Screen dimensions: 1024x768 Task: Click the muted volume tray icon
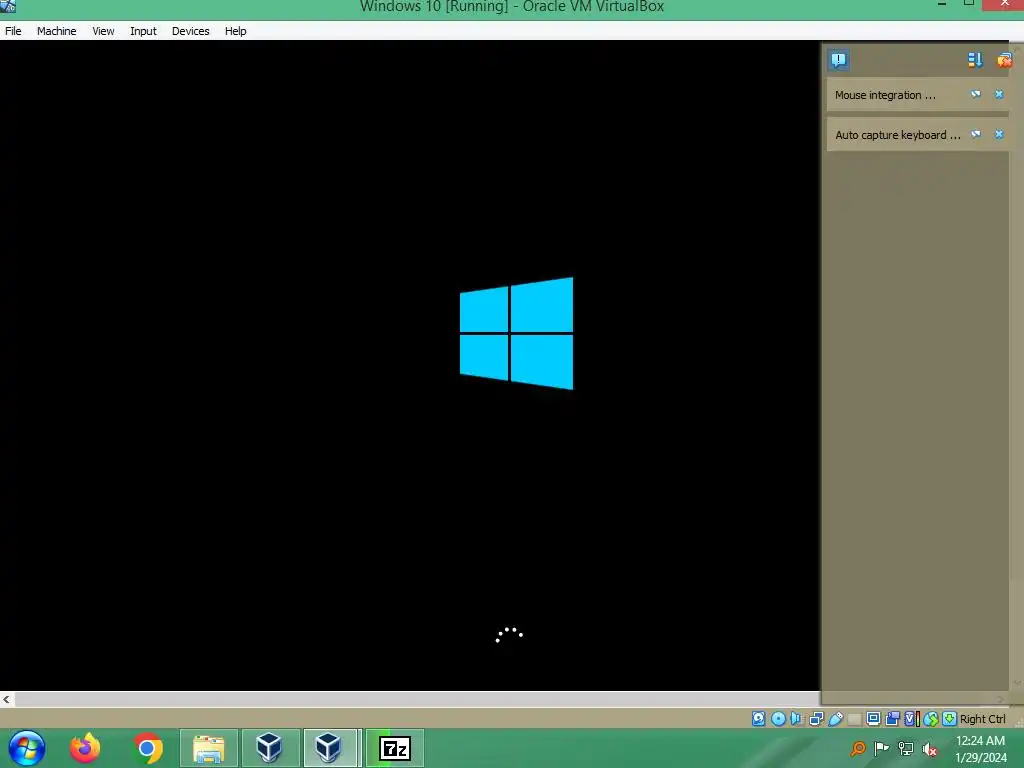930,749
